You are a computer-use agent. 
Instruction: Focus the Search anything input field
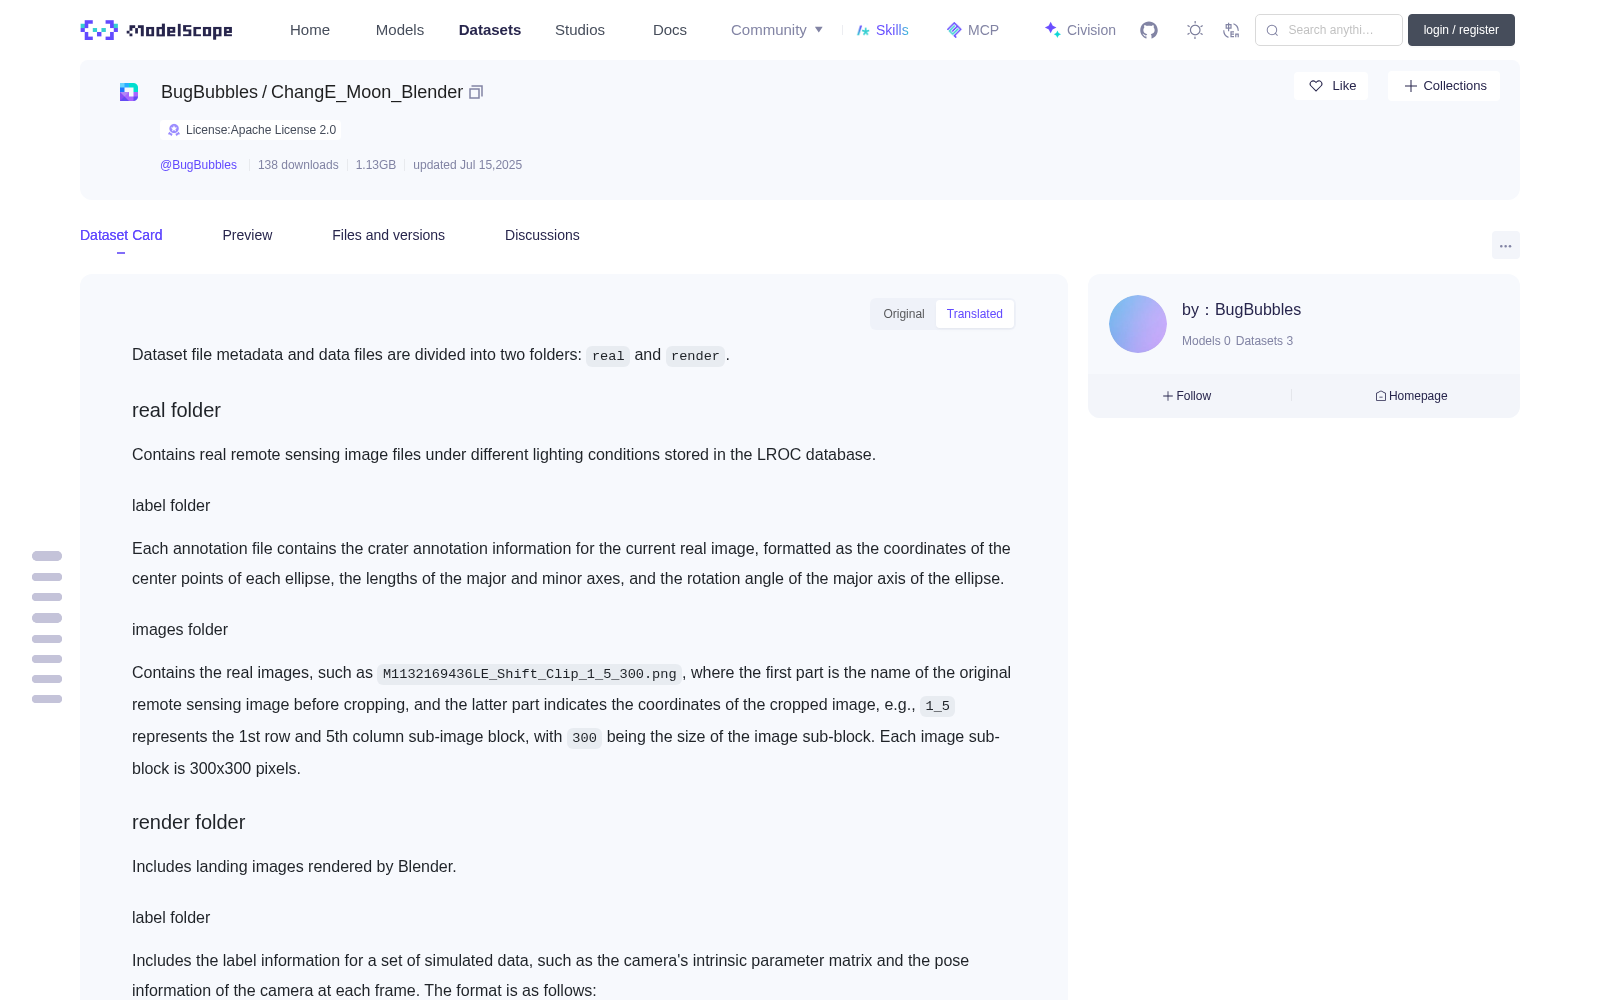tap(1329, 30)
